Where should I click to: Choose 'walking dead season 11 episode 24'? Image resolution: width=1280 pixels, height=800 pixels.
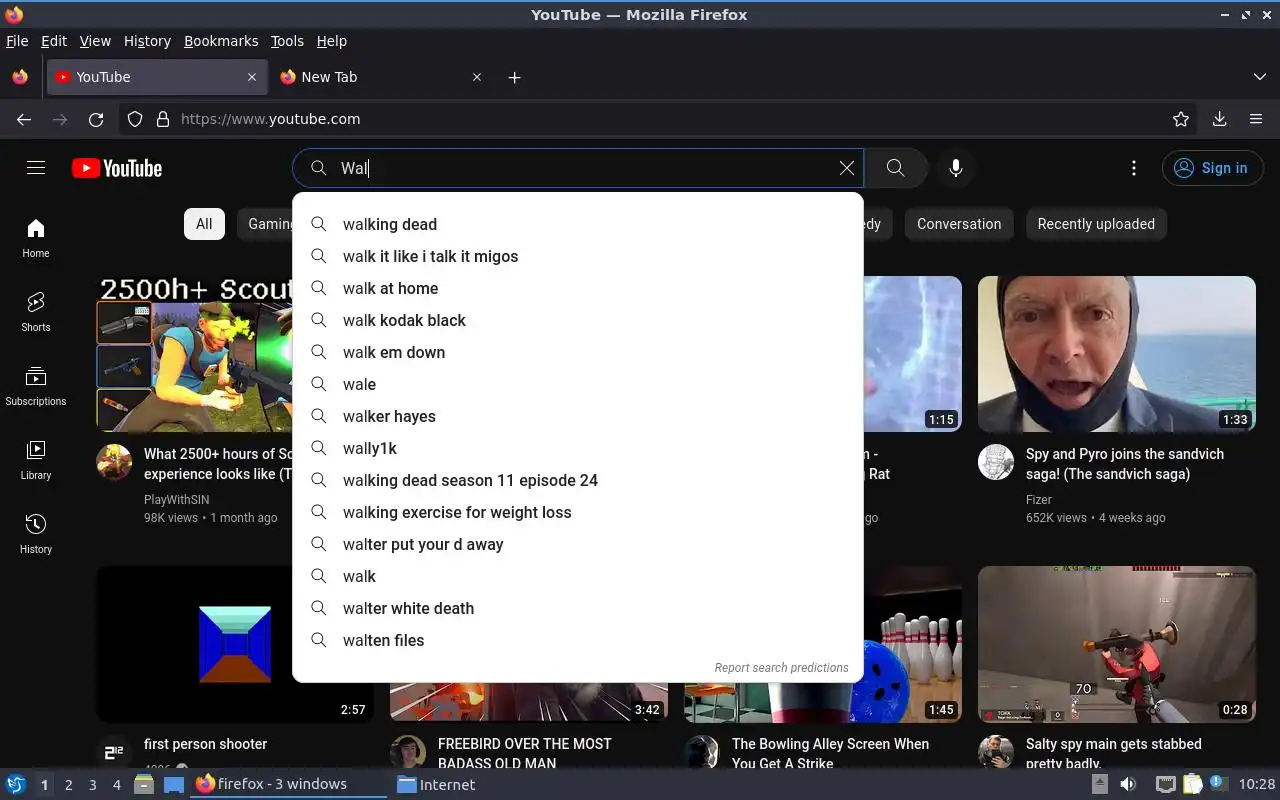click(x=578, y=480)
